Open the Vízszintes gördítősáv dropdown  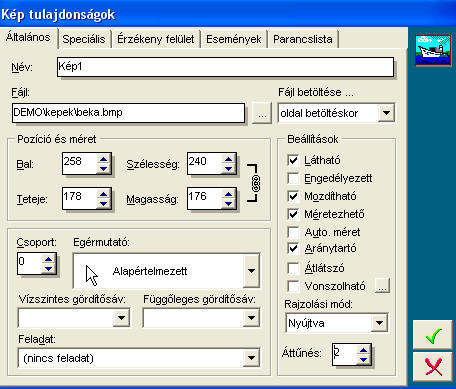[121, 318]
